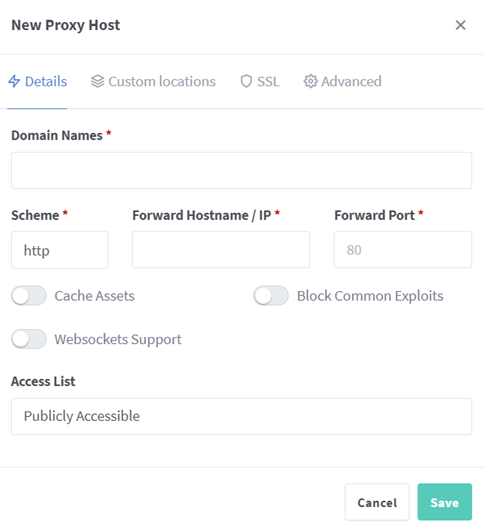
Task: Expand the Access List dropdown
Action: 241,416
